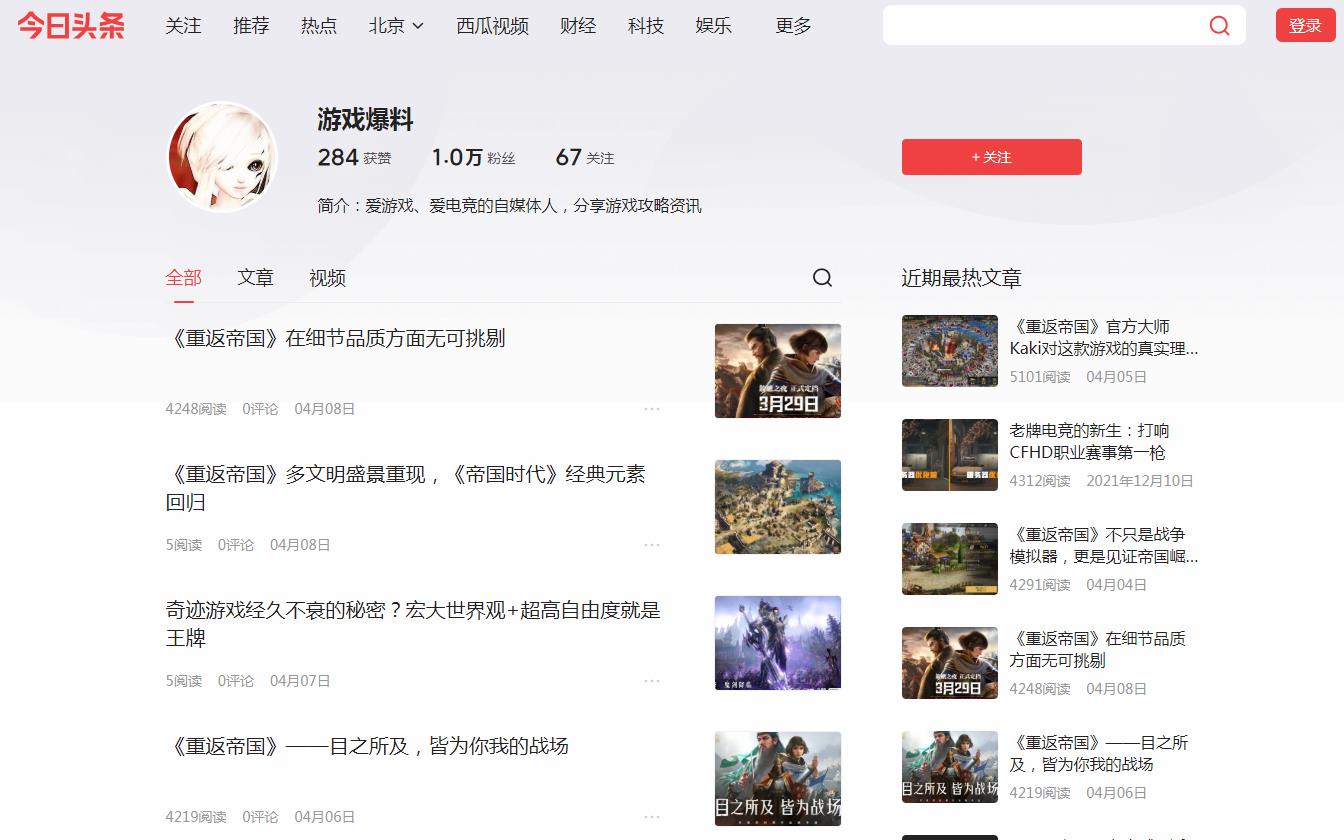Click sidebar 3月29日 thumbnail
This screenshot has width=1344, height=840.
click(950, 663)
